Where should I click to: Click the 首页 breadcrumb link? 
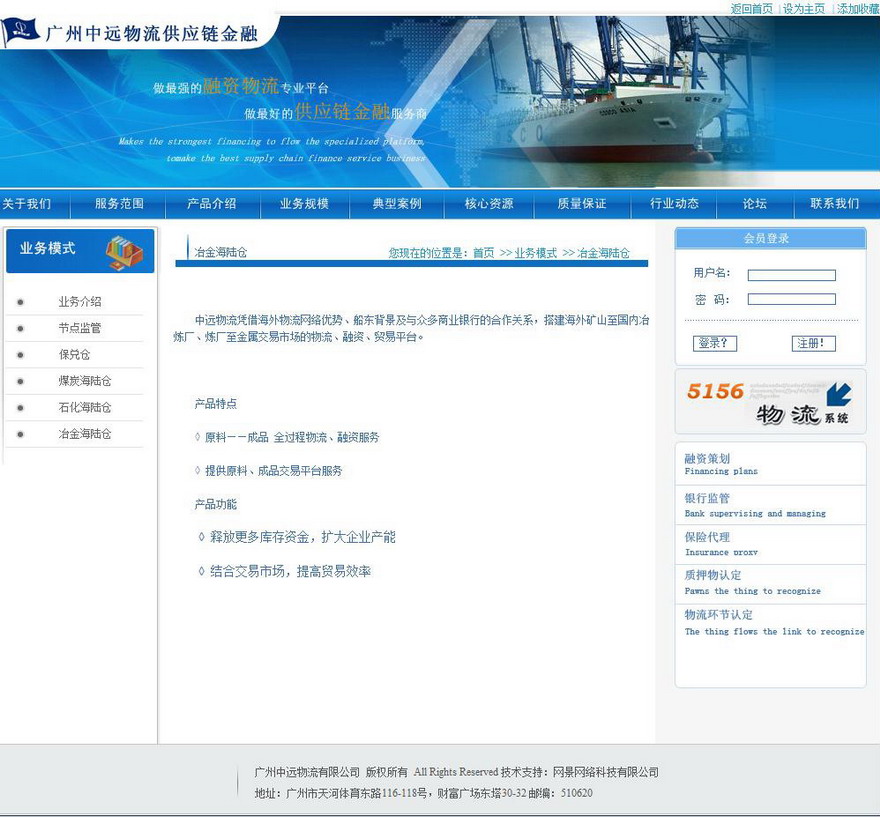pyautogui.click(x=483, y=253)
